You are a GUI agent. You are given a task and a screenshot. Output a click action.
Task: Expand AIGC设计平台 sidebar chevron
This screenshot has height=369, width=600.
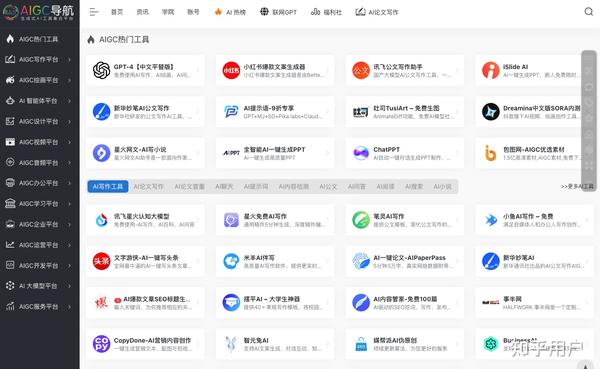(x=70, y=121)
